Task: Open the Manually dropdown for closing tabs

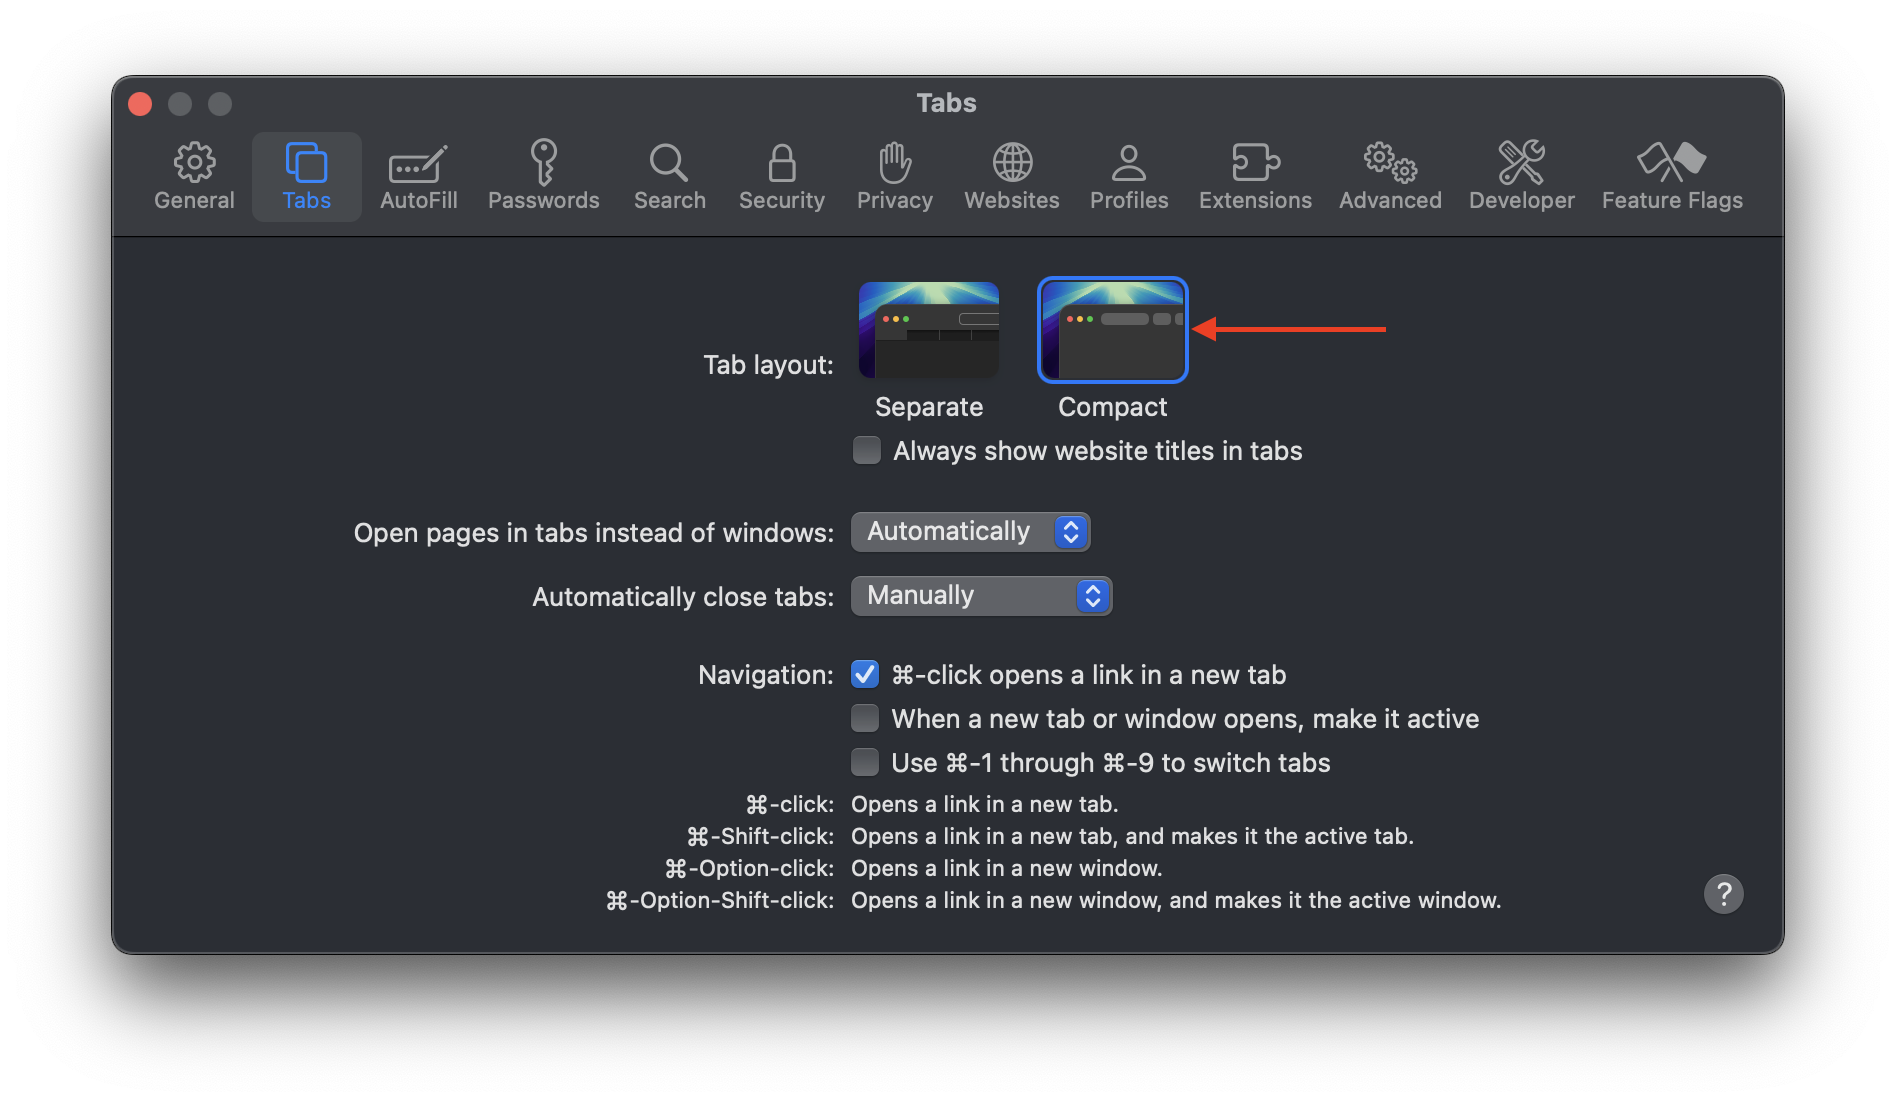Action: point(981,596)
